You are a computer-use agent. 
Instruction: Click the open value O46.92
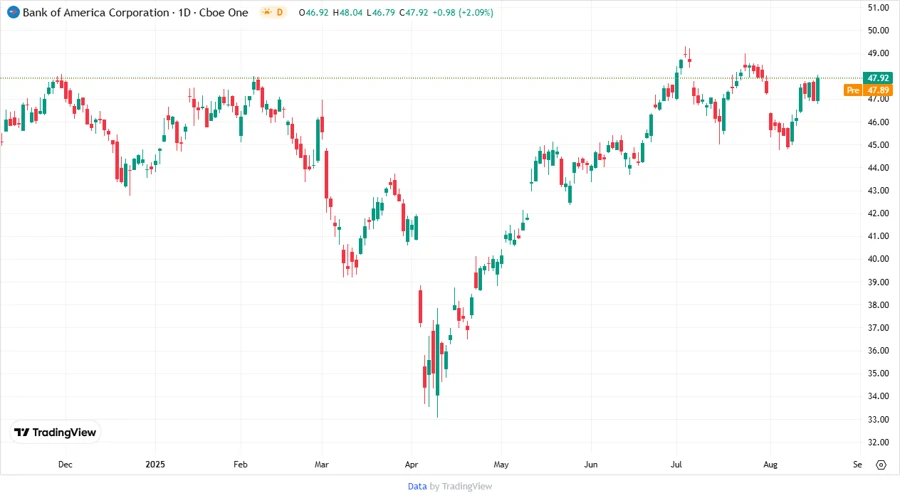click(x=316, y=12)
